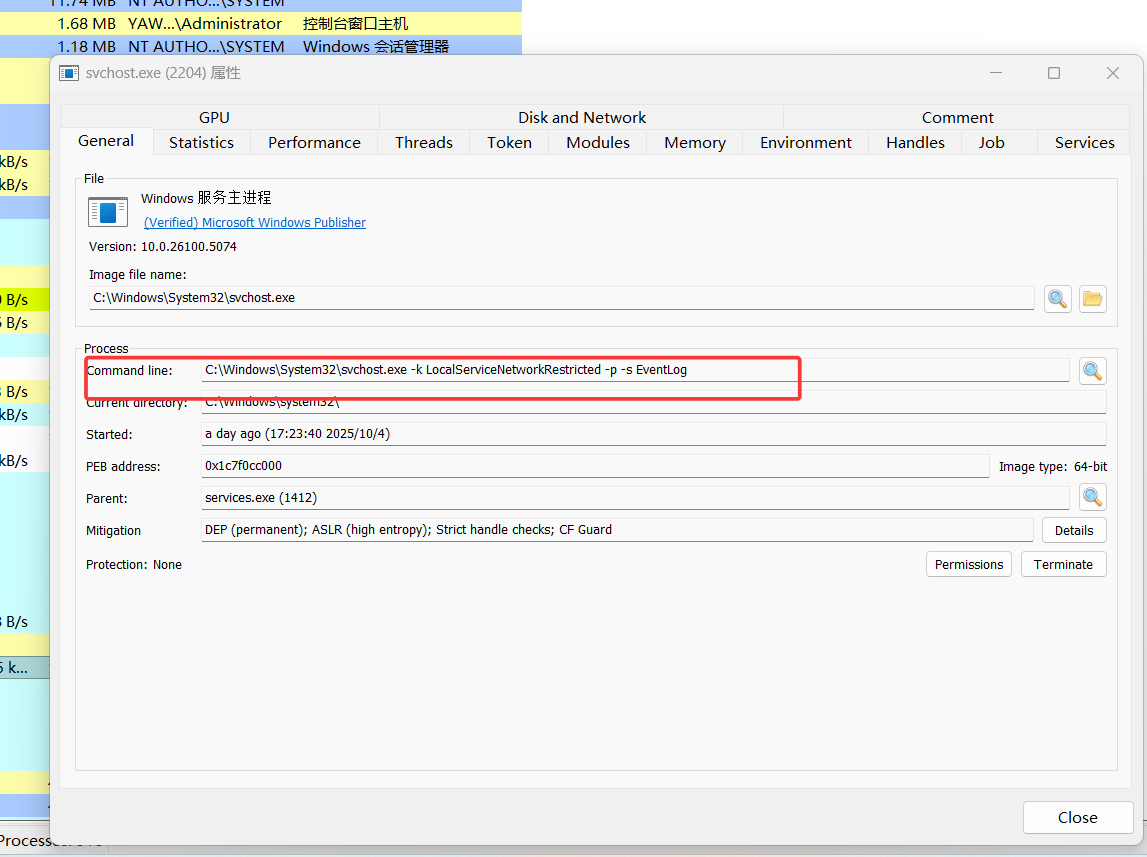Click the mitigation Details button
This screenshot has width=1147, height=857.
coord(1074,530)
